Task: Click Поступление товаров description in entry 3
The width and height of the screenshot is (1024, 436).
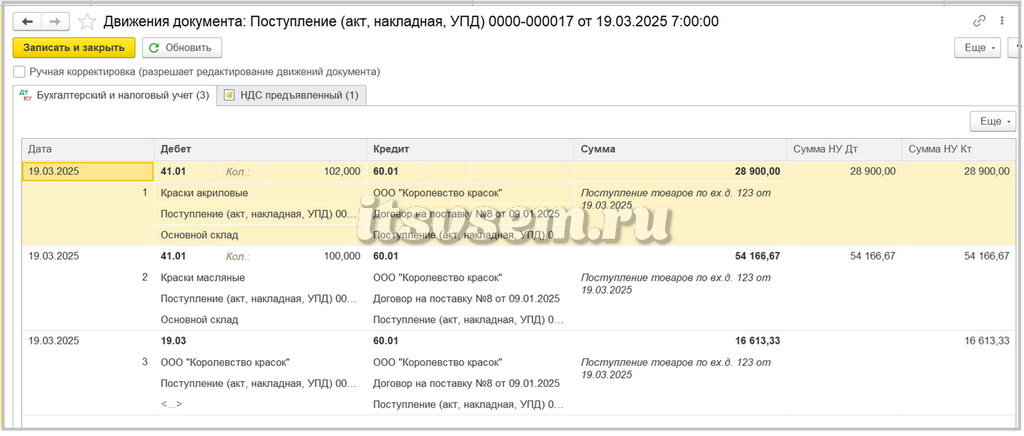Action: coord(675,368)
